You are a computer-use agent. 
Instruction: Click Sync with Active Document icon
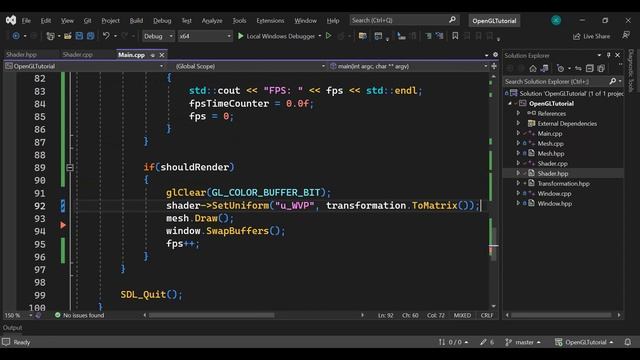(x=578, y=69)
